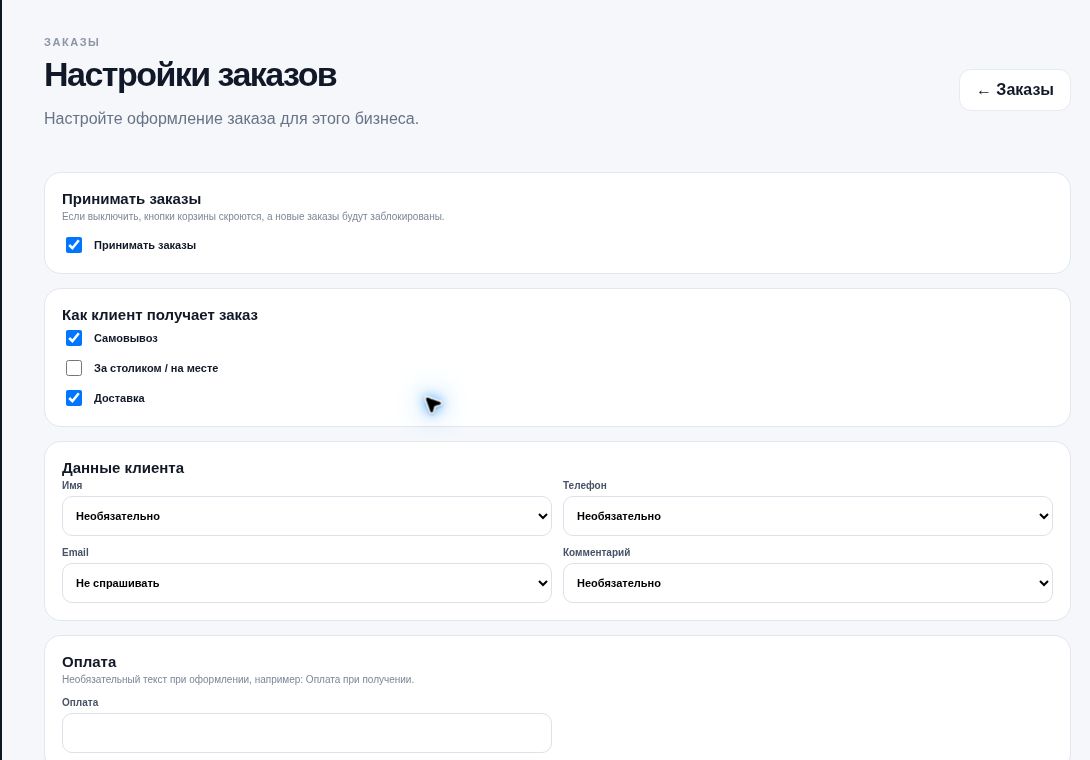The height and width of the screenshot is (760, 1090).
Task: Go back via the ← Заказы button
Action: point(1014,90)
